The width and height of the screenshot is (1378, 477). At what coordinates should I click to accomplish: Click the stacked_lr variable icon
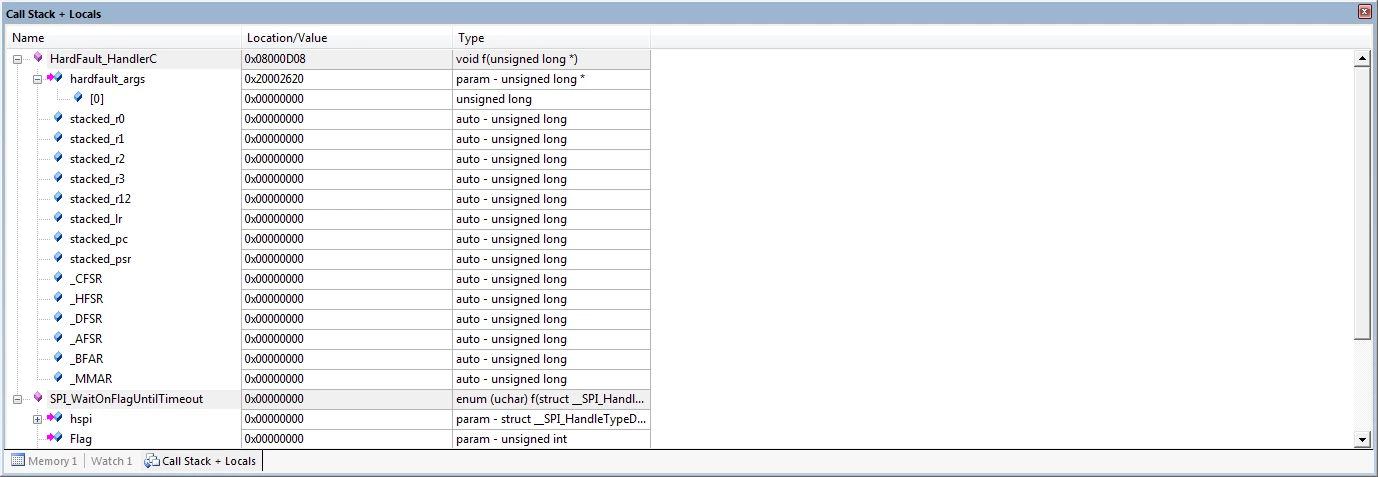58,218
